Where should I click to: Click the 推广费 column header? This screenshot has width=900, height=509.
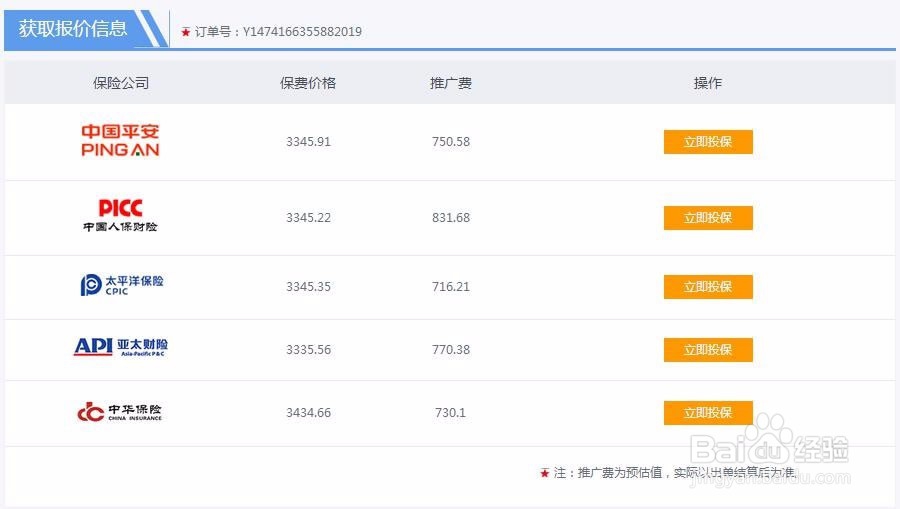coord(451,83)
